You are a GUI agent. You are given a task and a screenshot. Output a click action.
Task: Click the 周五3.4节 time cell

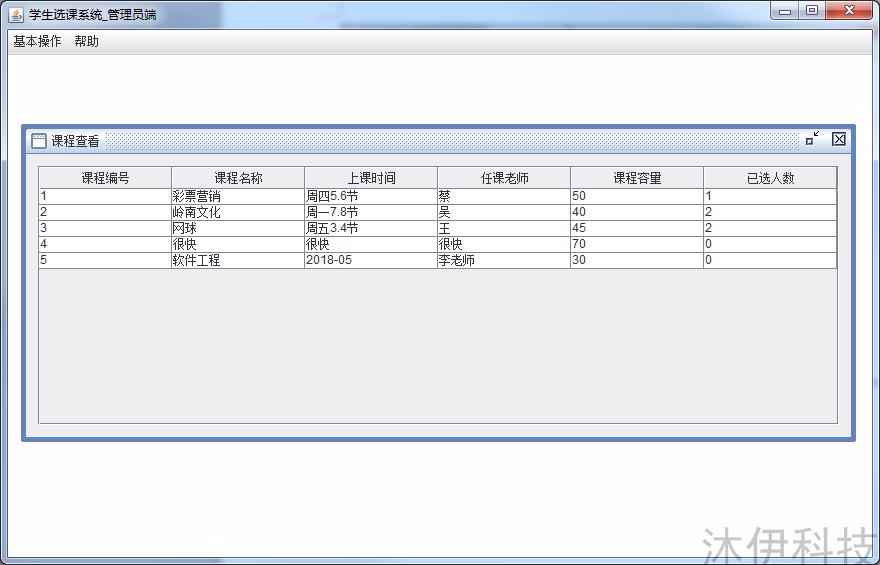371,228
